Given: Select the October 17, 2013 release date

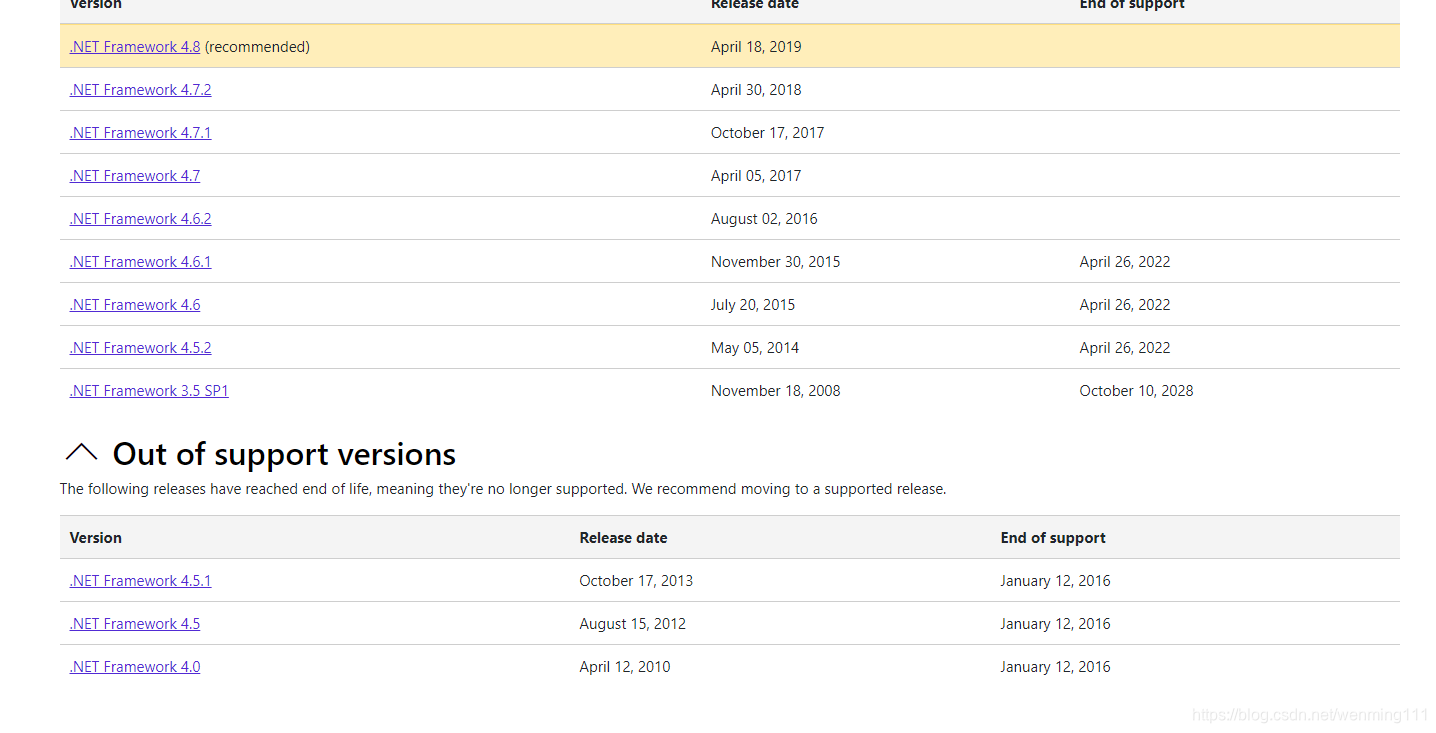Looking at the screenshot, I should (x=636, y=581).
